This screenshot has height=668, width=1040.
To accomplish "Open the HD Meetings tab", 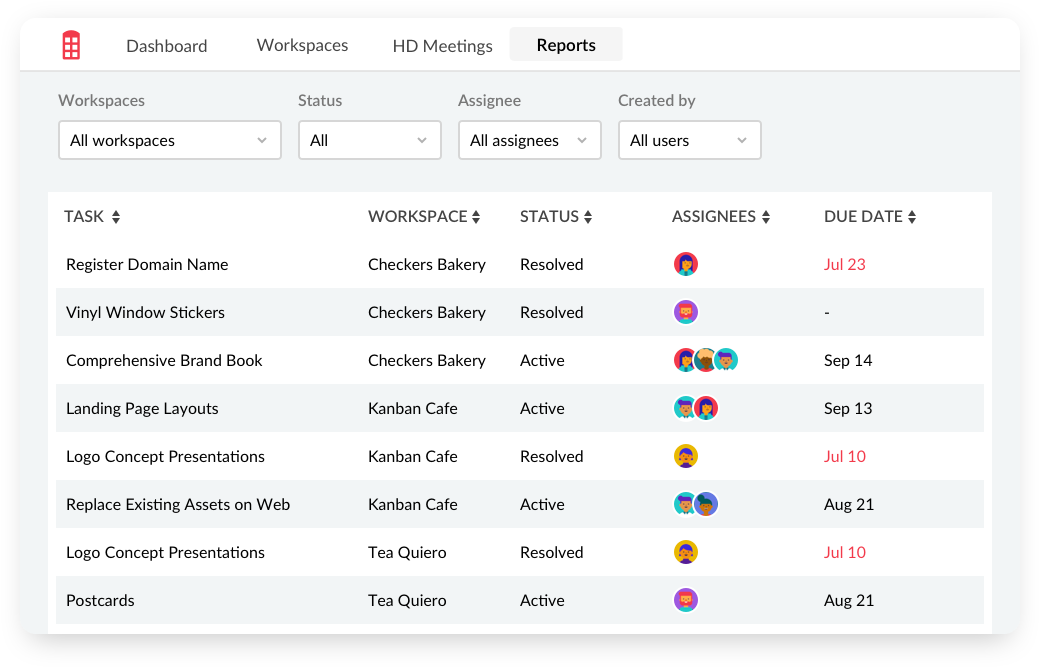I will point(442,46).
